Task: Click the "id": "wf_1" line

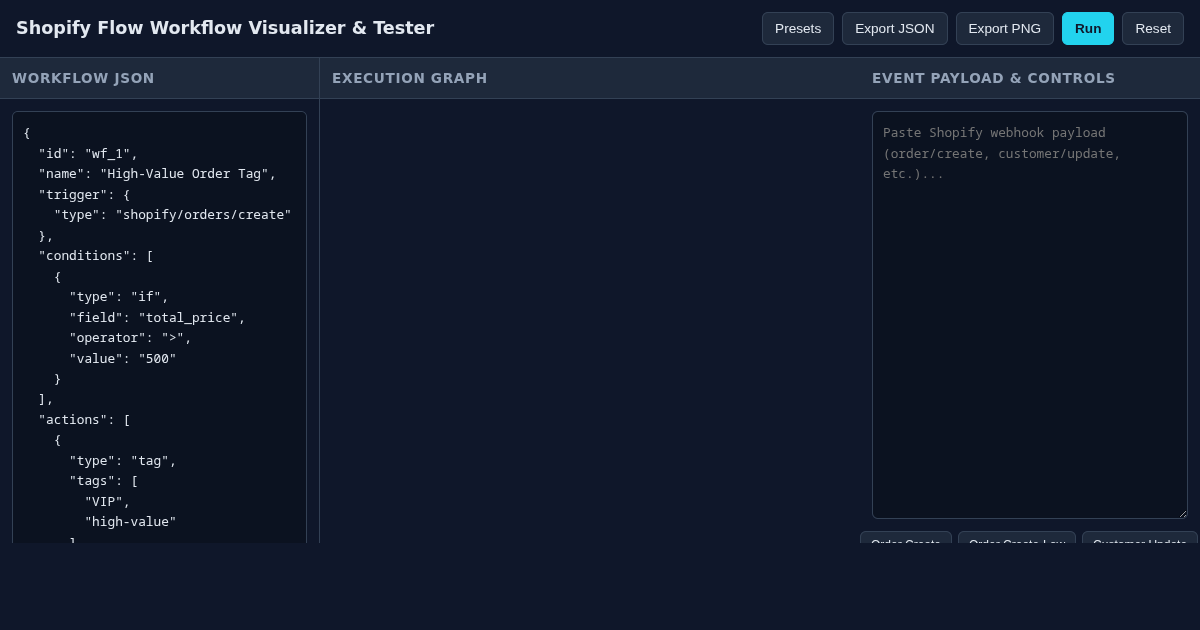Action: coord(88,154)
